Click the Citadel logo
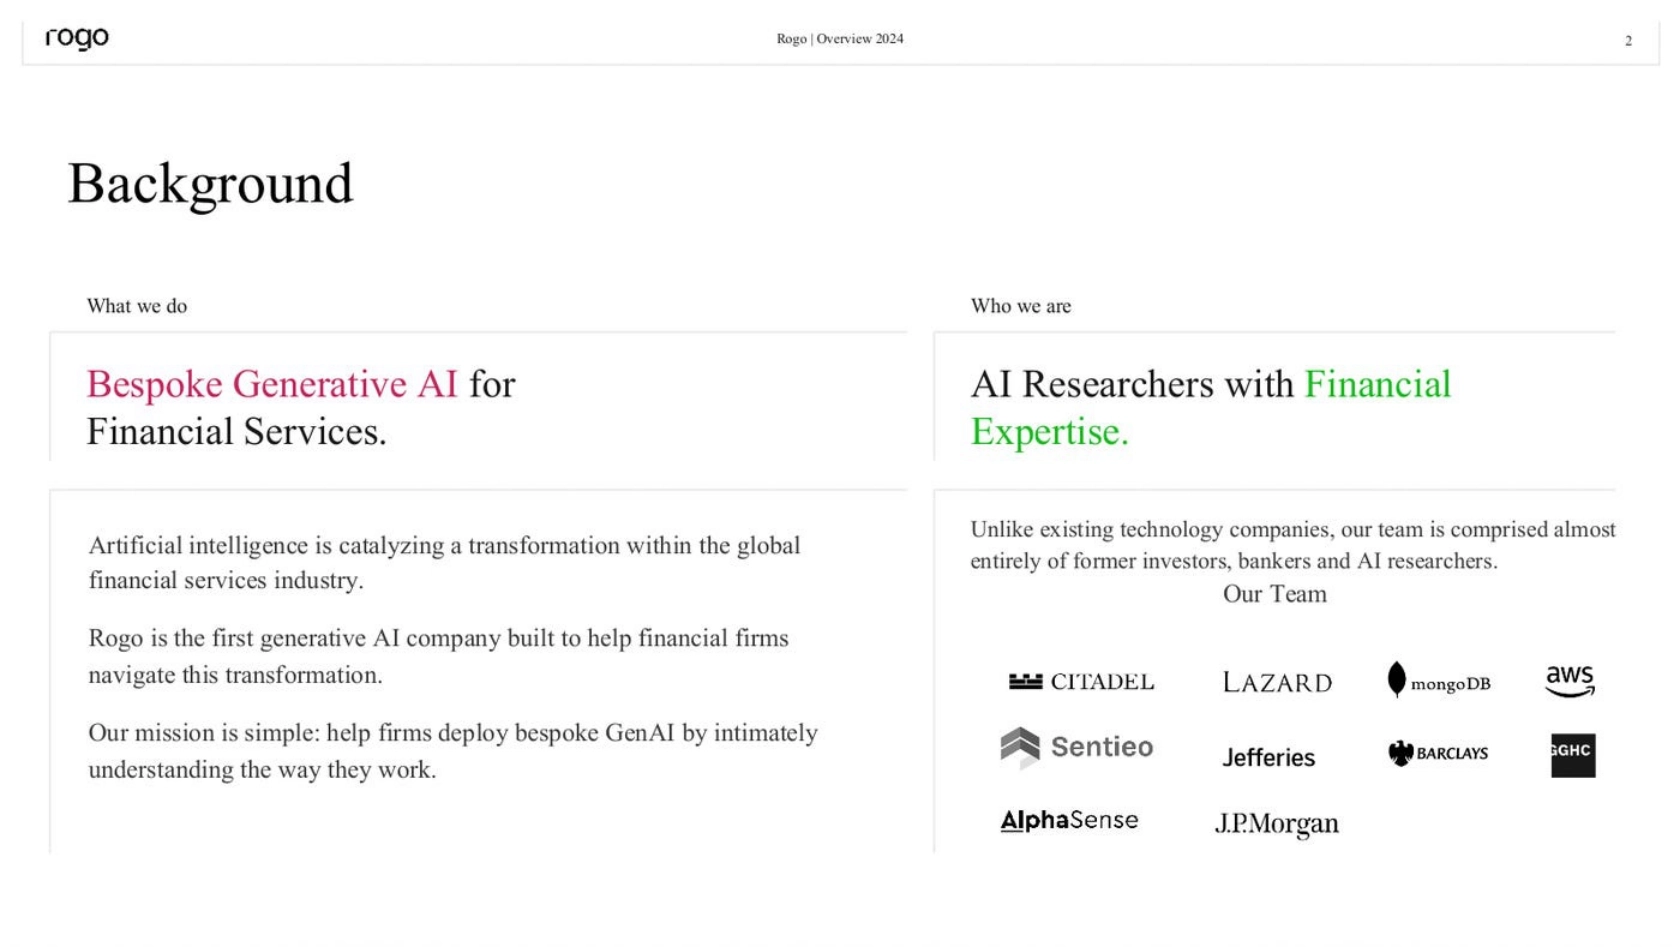1680x947 pixels. [x=1081, y=682]
